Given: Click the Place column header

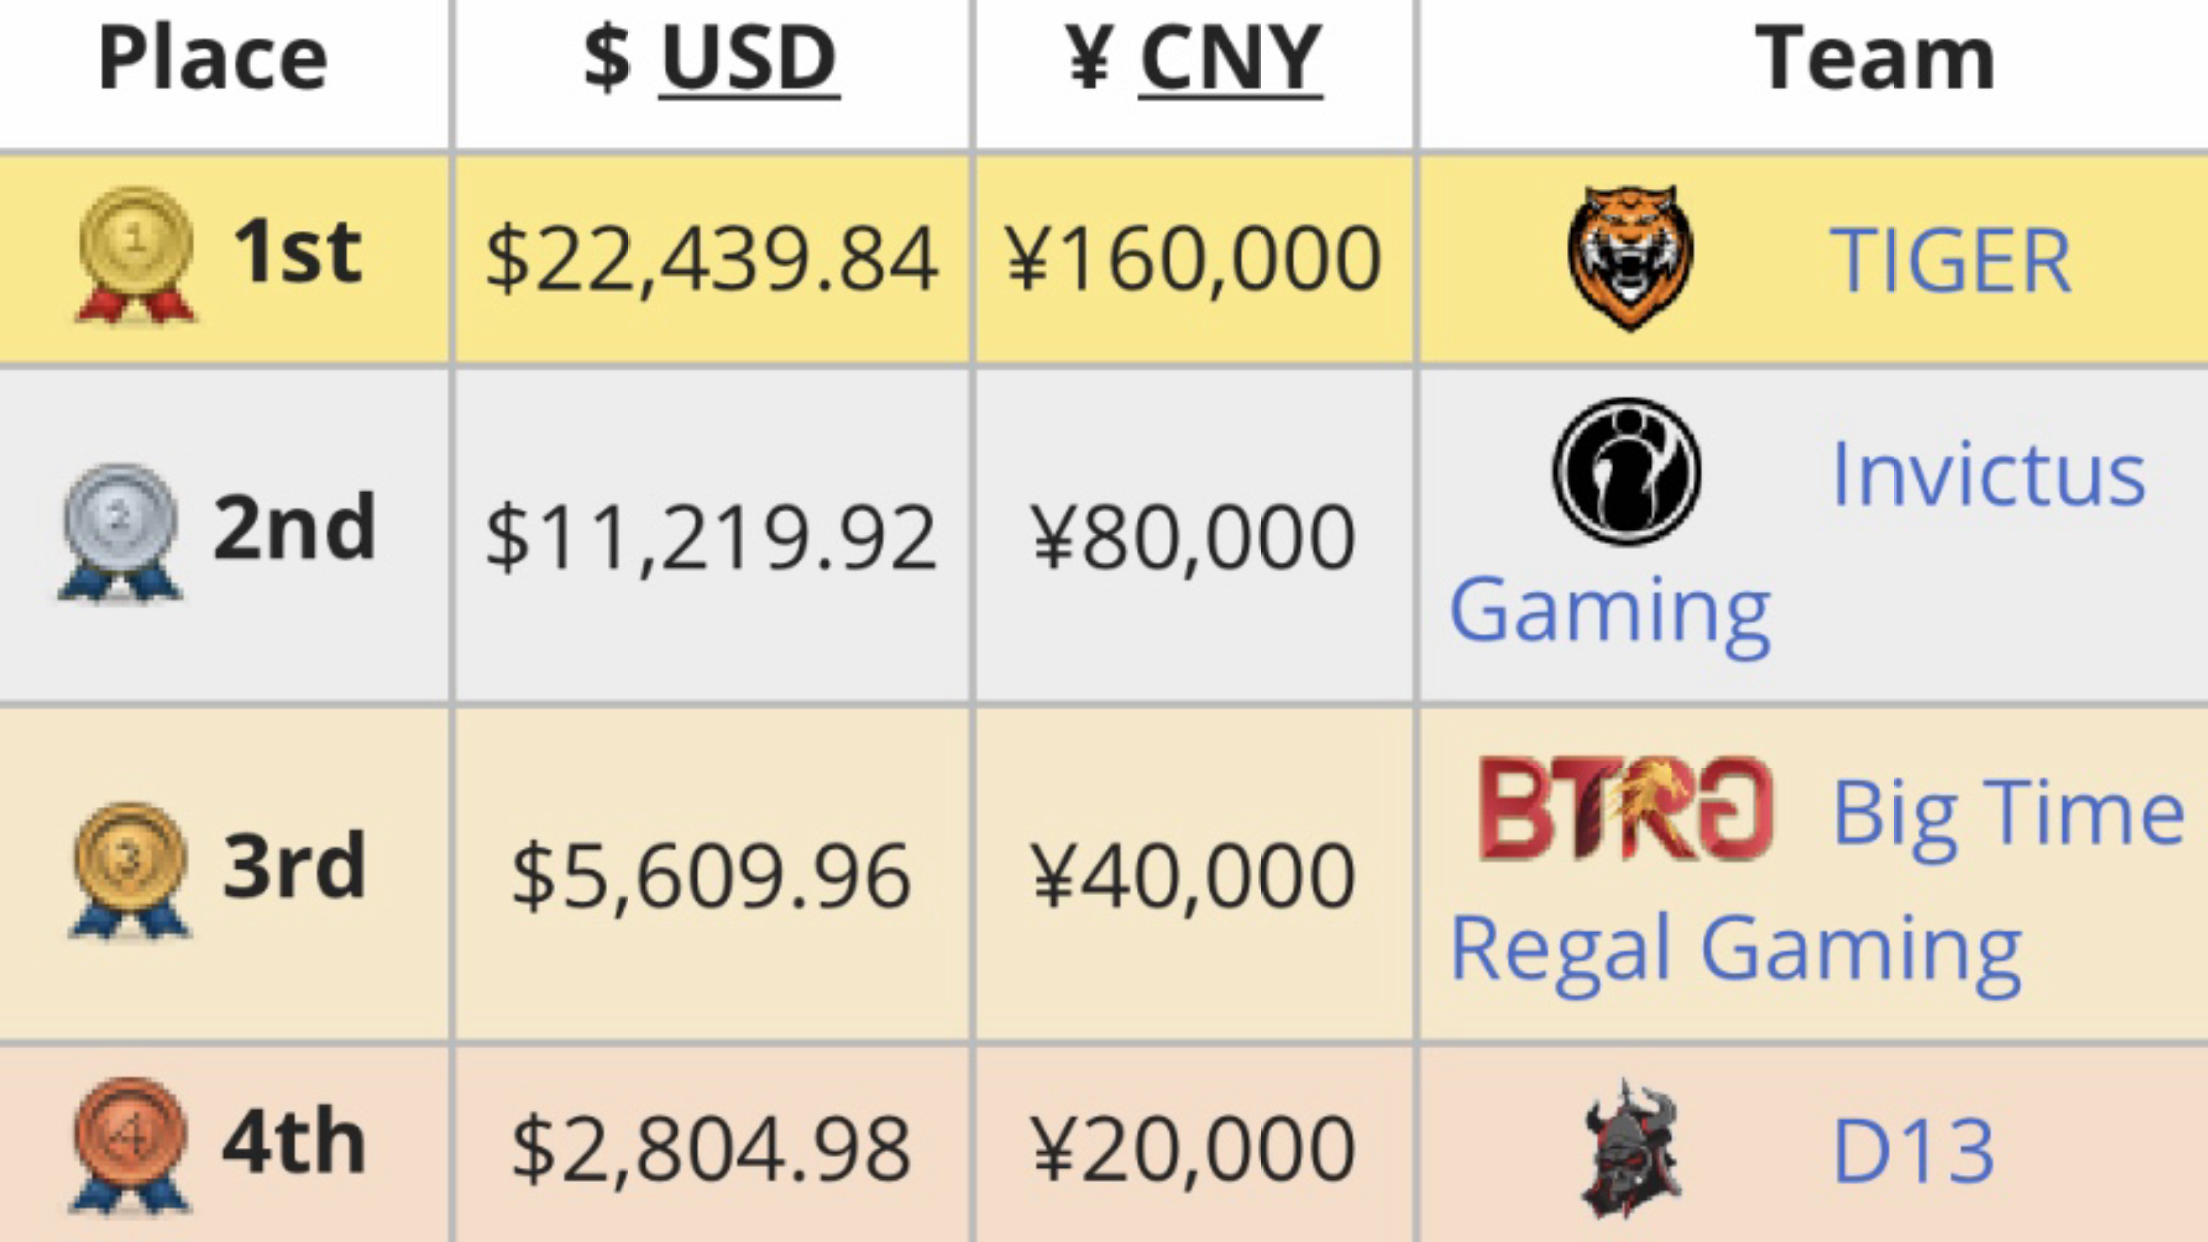Looking at the screenshot, I should (213, 58).
